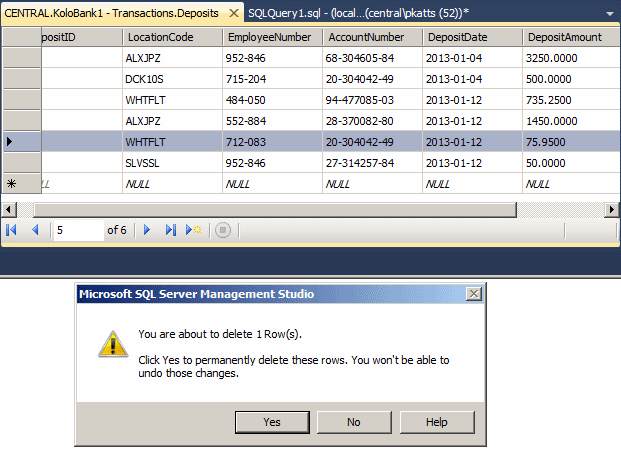Click the current record number field

(78, 230)
